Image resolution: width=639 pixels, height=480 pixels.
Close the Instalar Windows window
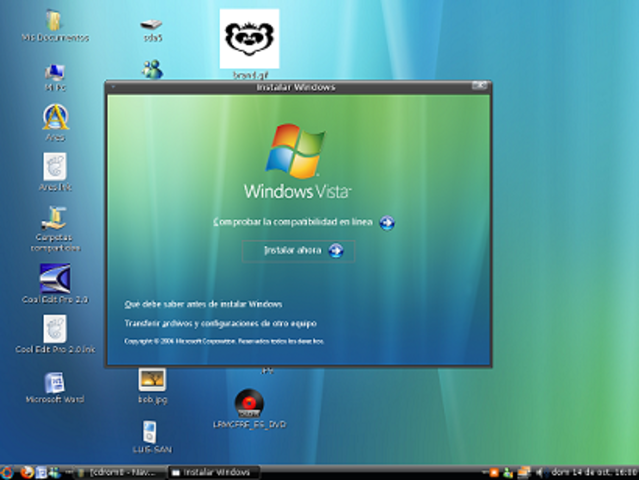coord(479,86)
